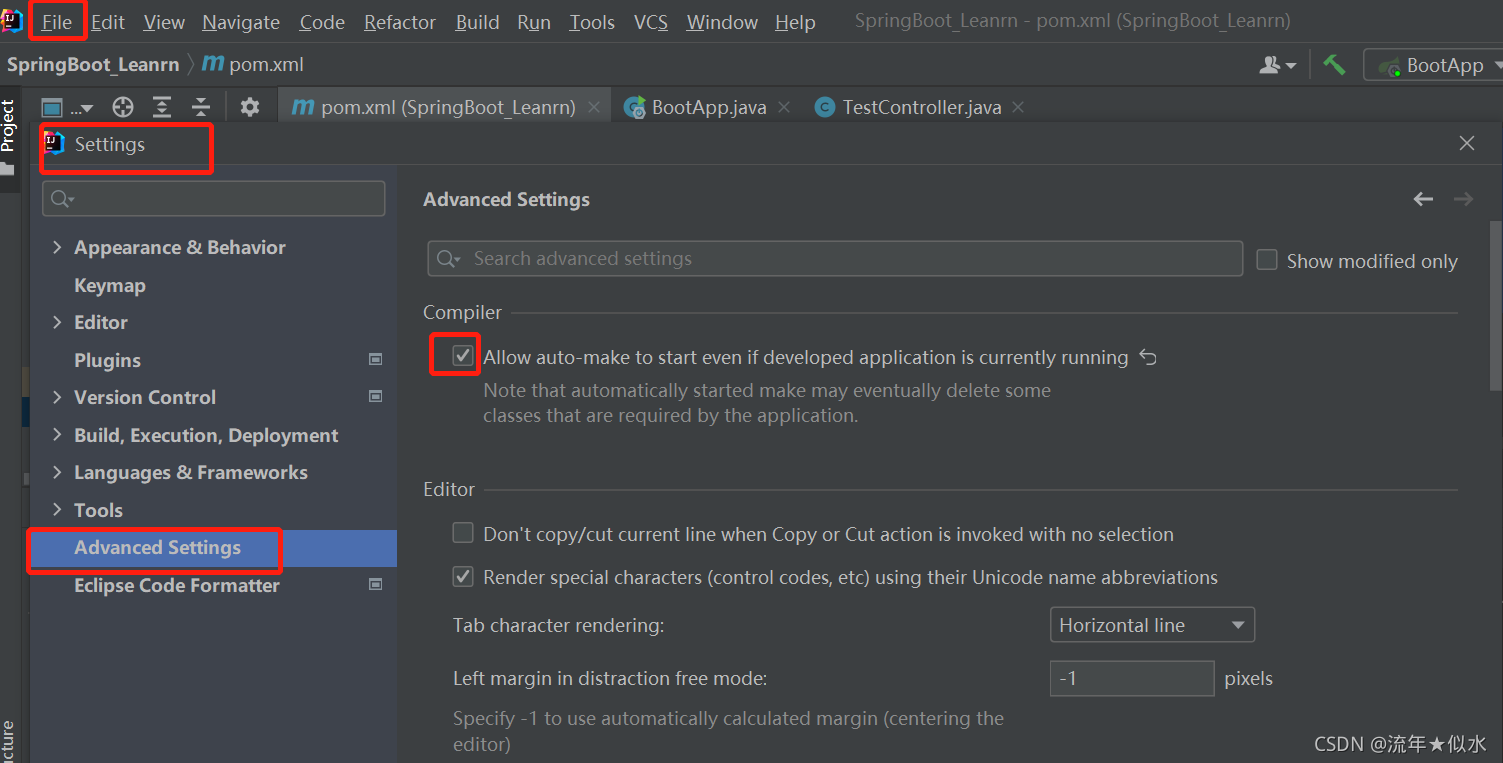The height and width of the screenshot is (763, 1503).
Task: Open BootApp run configuration dropdown
Action: tap(1435, 65)
